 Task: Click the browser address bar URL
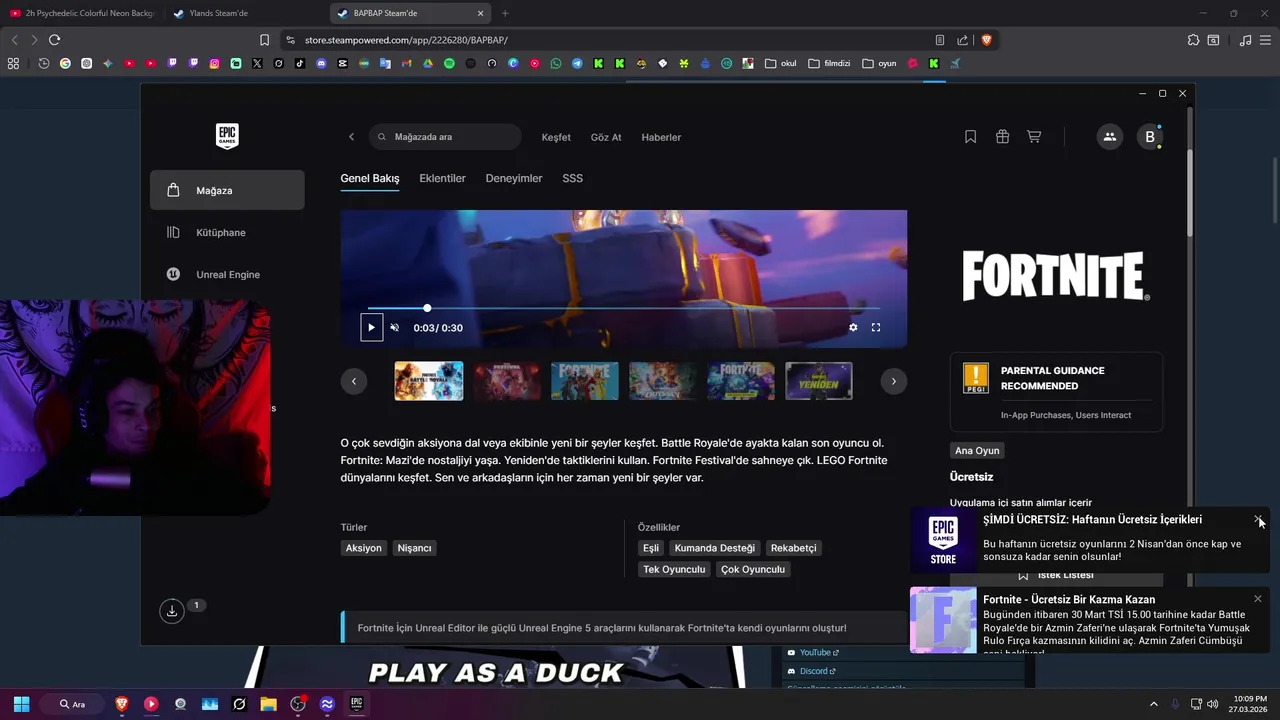[406, 40]
